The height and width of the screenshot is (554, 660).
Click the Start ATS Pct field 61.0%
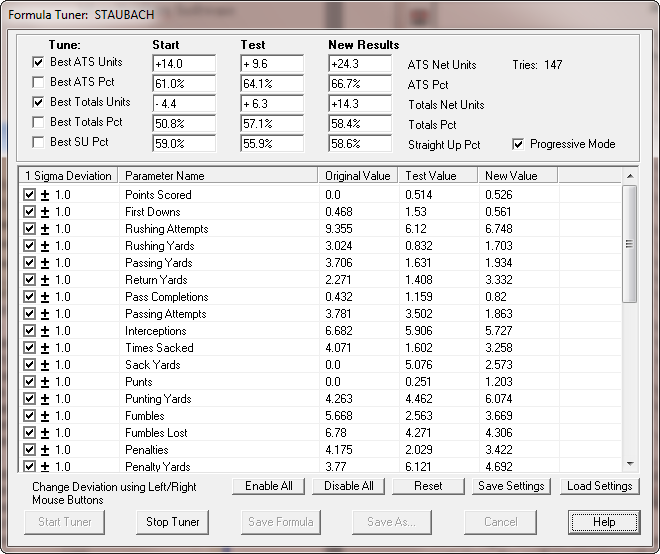tap(184, 84)
